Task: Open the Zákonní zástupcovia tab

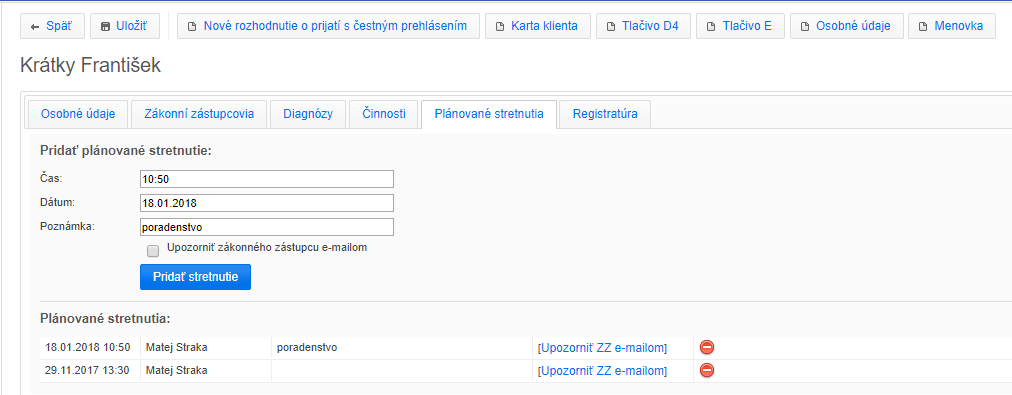Action: click(201, 114)
